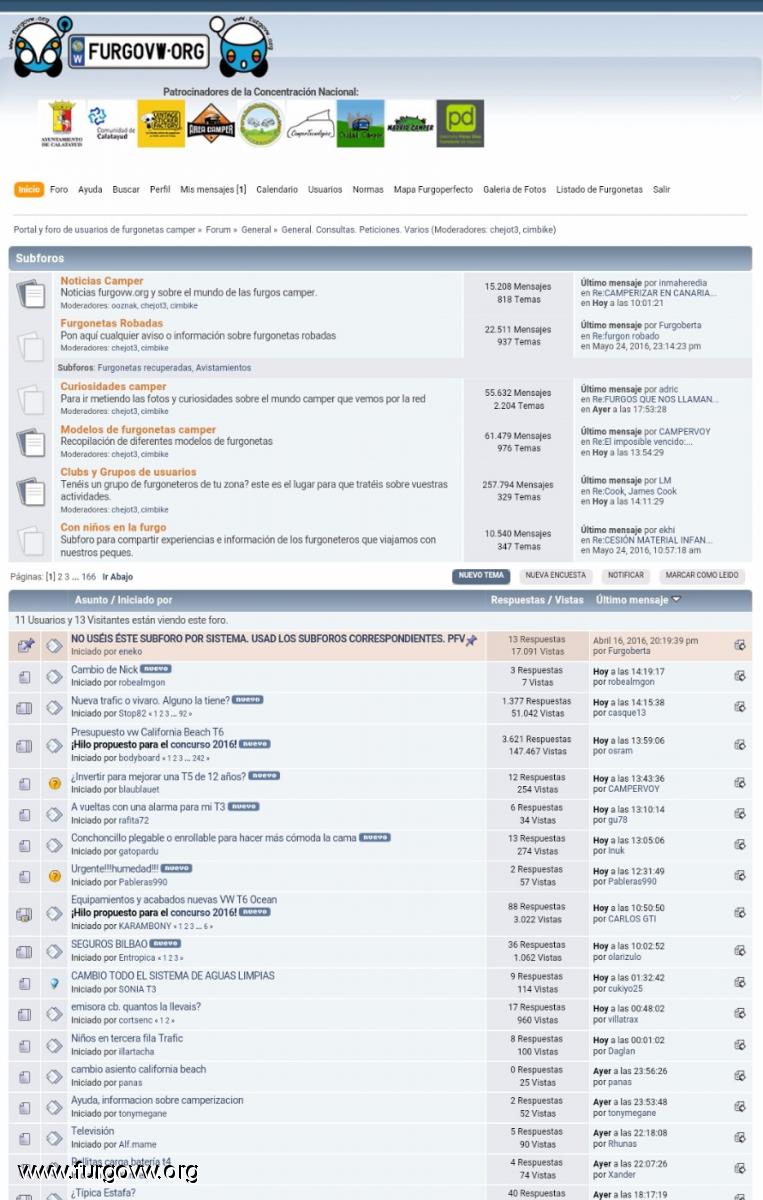Viewport: 763px width, 1200px height.
Task: Open the Furgonetas recuperadas subforum link
Action: tap(144, 368)
